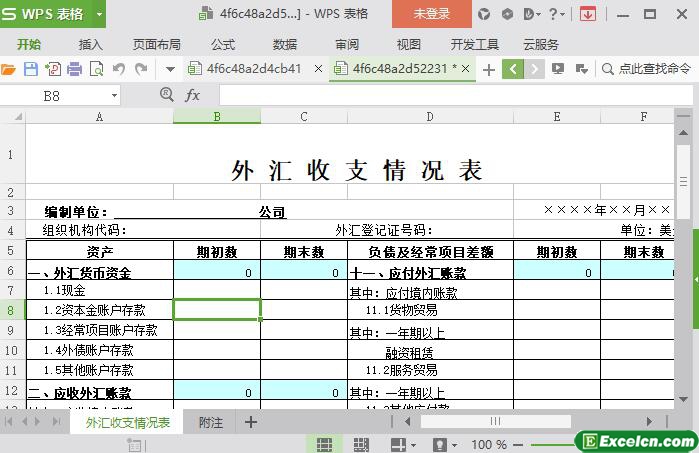Undo the last action
Screen dimensions: 699x453
(119, 69)
